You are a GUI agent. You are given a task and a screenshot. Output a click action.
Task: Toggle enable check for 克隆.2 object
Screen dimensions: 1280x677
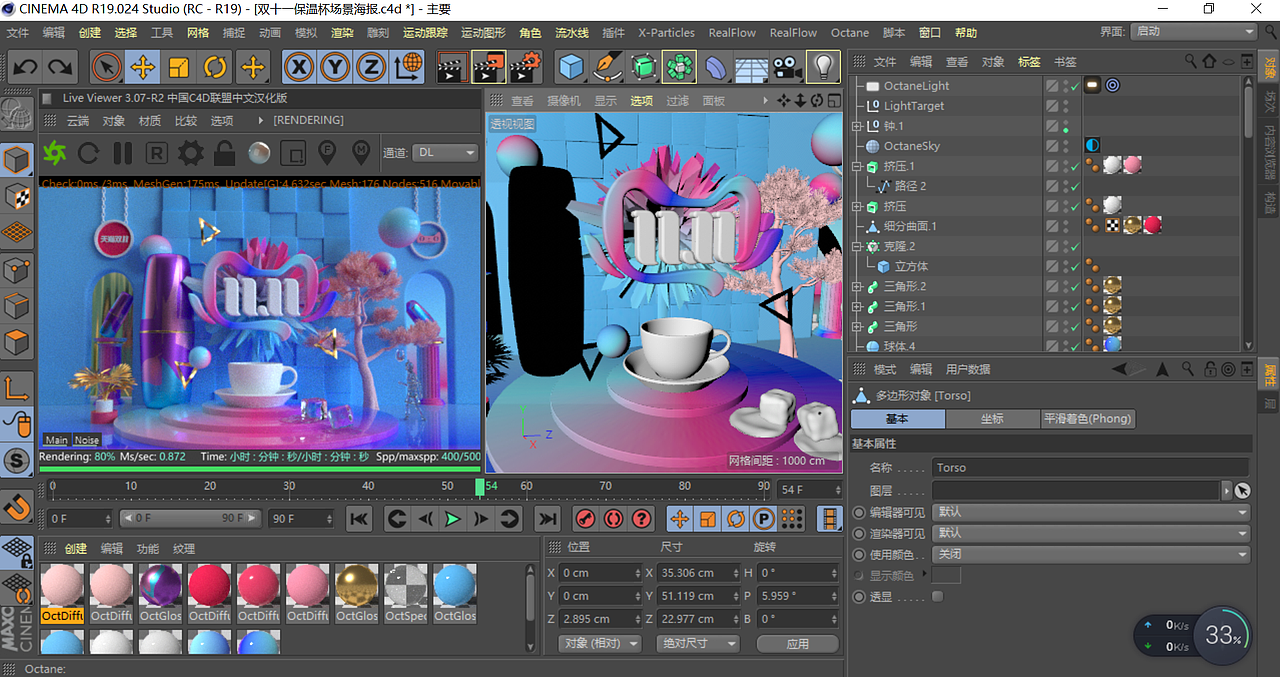1073,247
